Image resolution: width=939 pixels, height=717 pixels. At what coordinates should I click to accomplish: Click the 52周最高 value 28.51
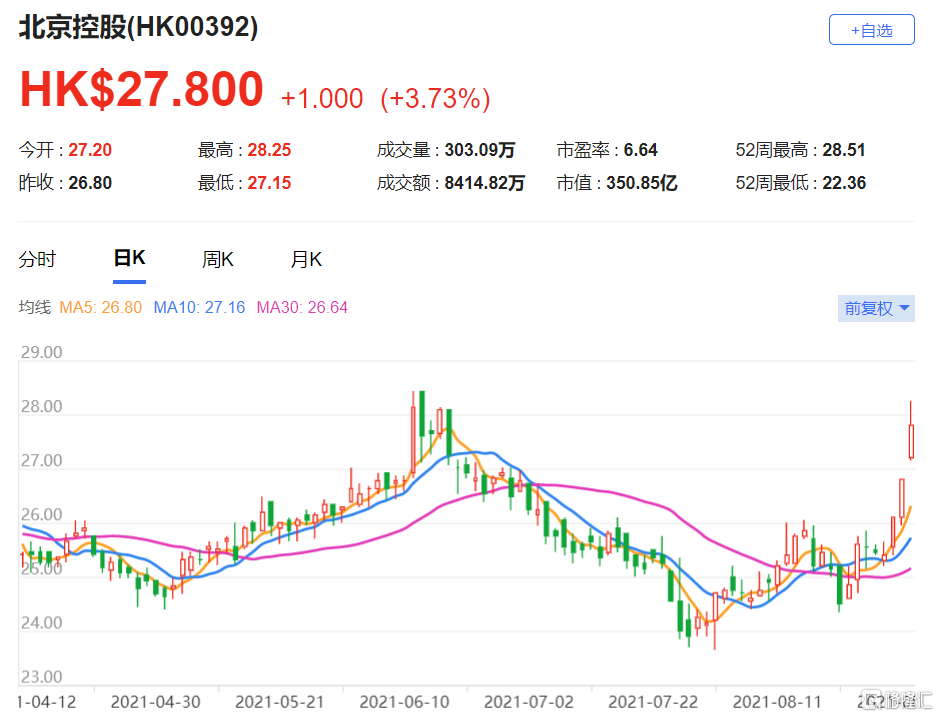point(844,150)
